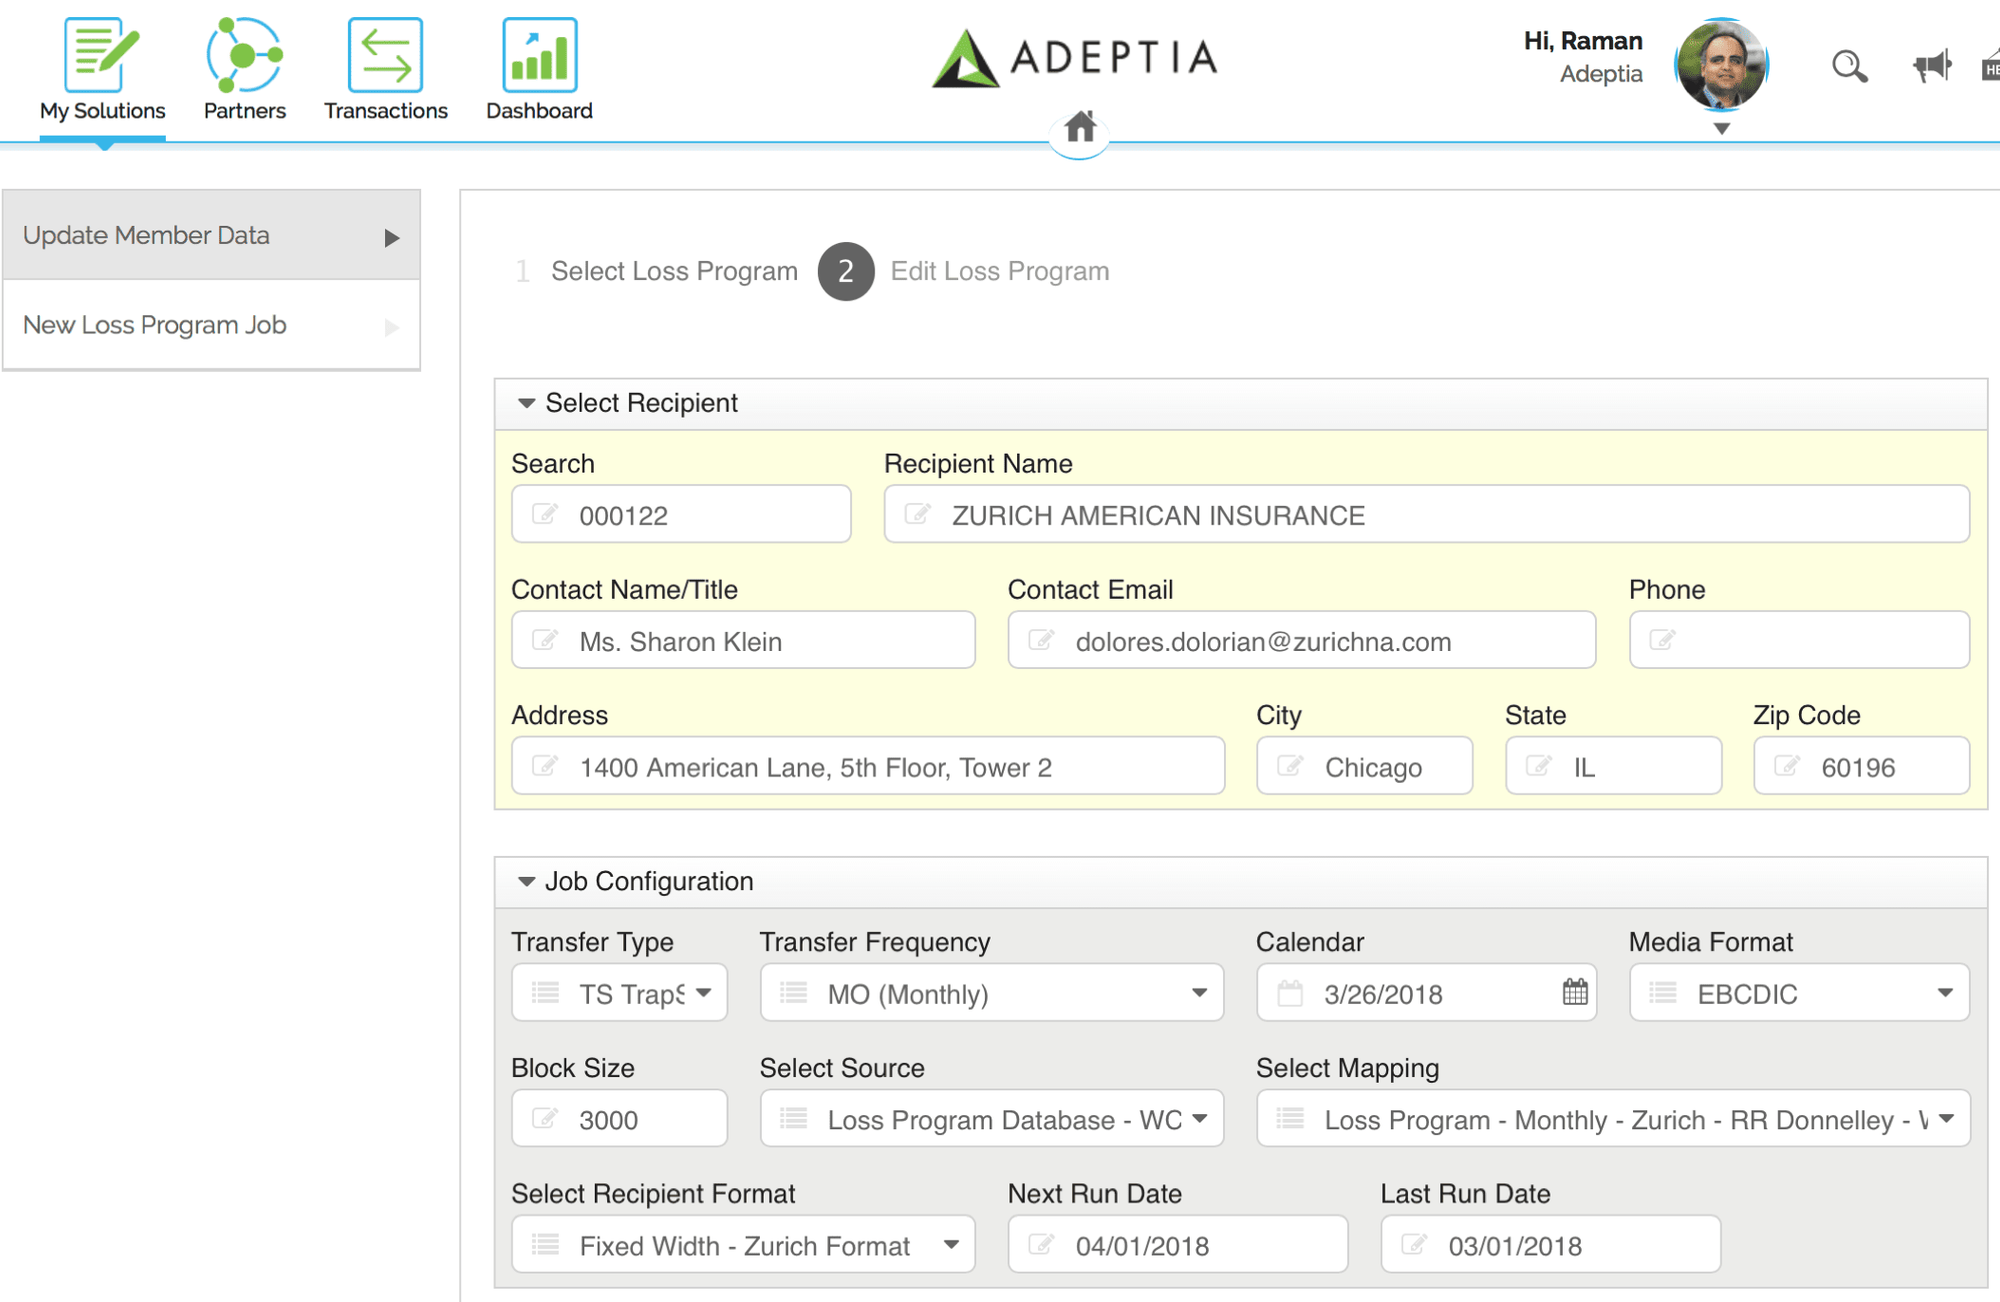The image size is (2000, 1302).
Task: Open the Transactions icon
Action: point(385,56)
